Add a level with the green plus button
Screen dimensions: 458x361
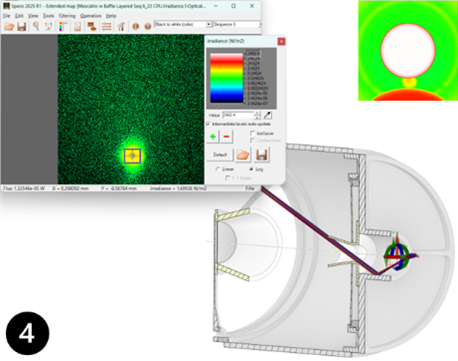click(x=213, y=137)
